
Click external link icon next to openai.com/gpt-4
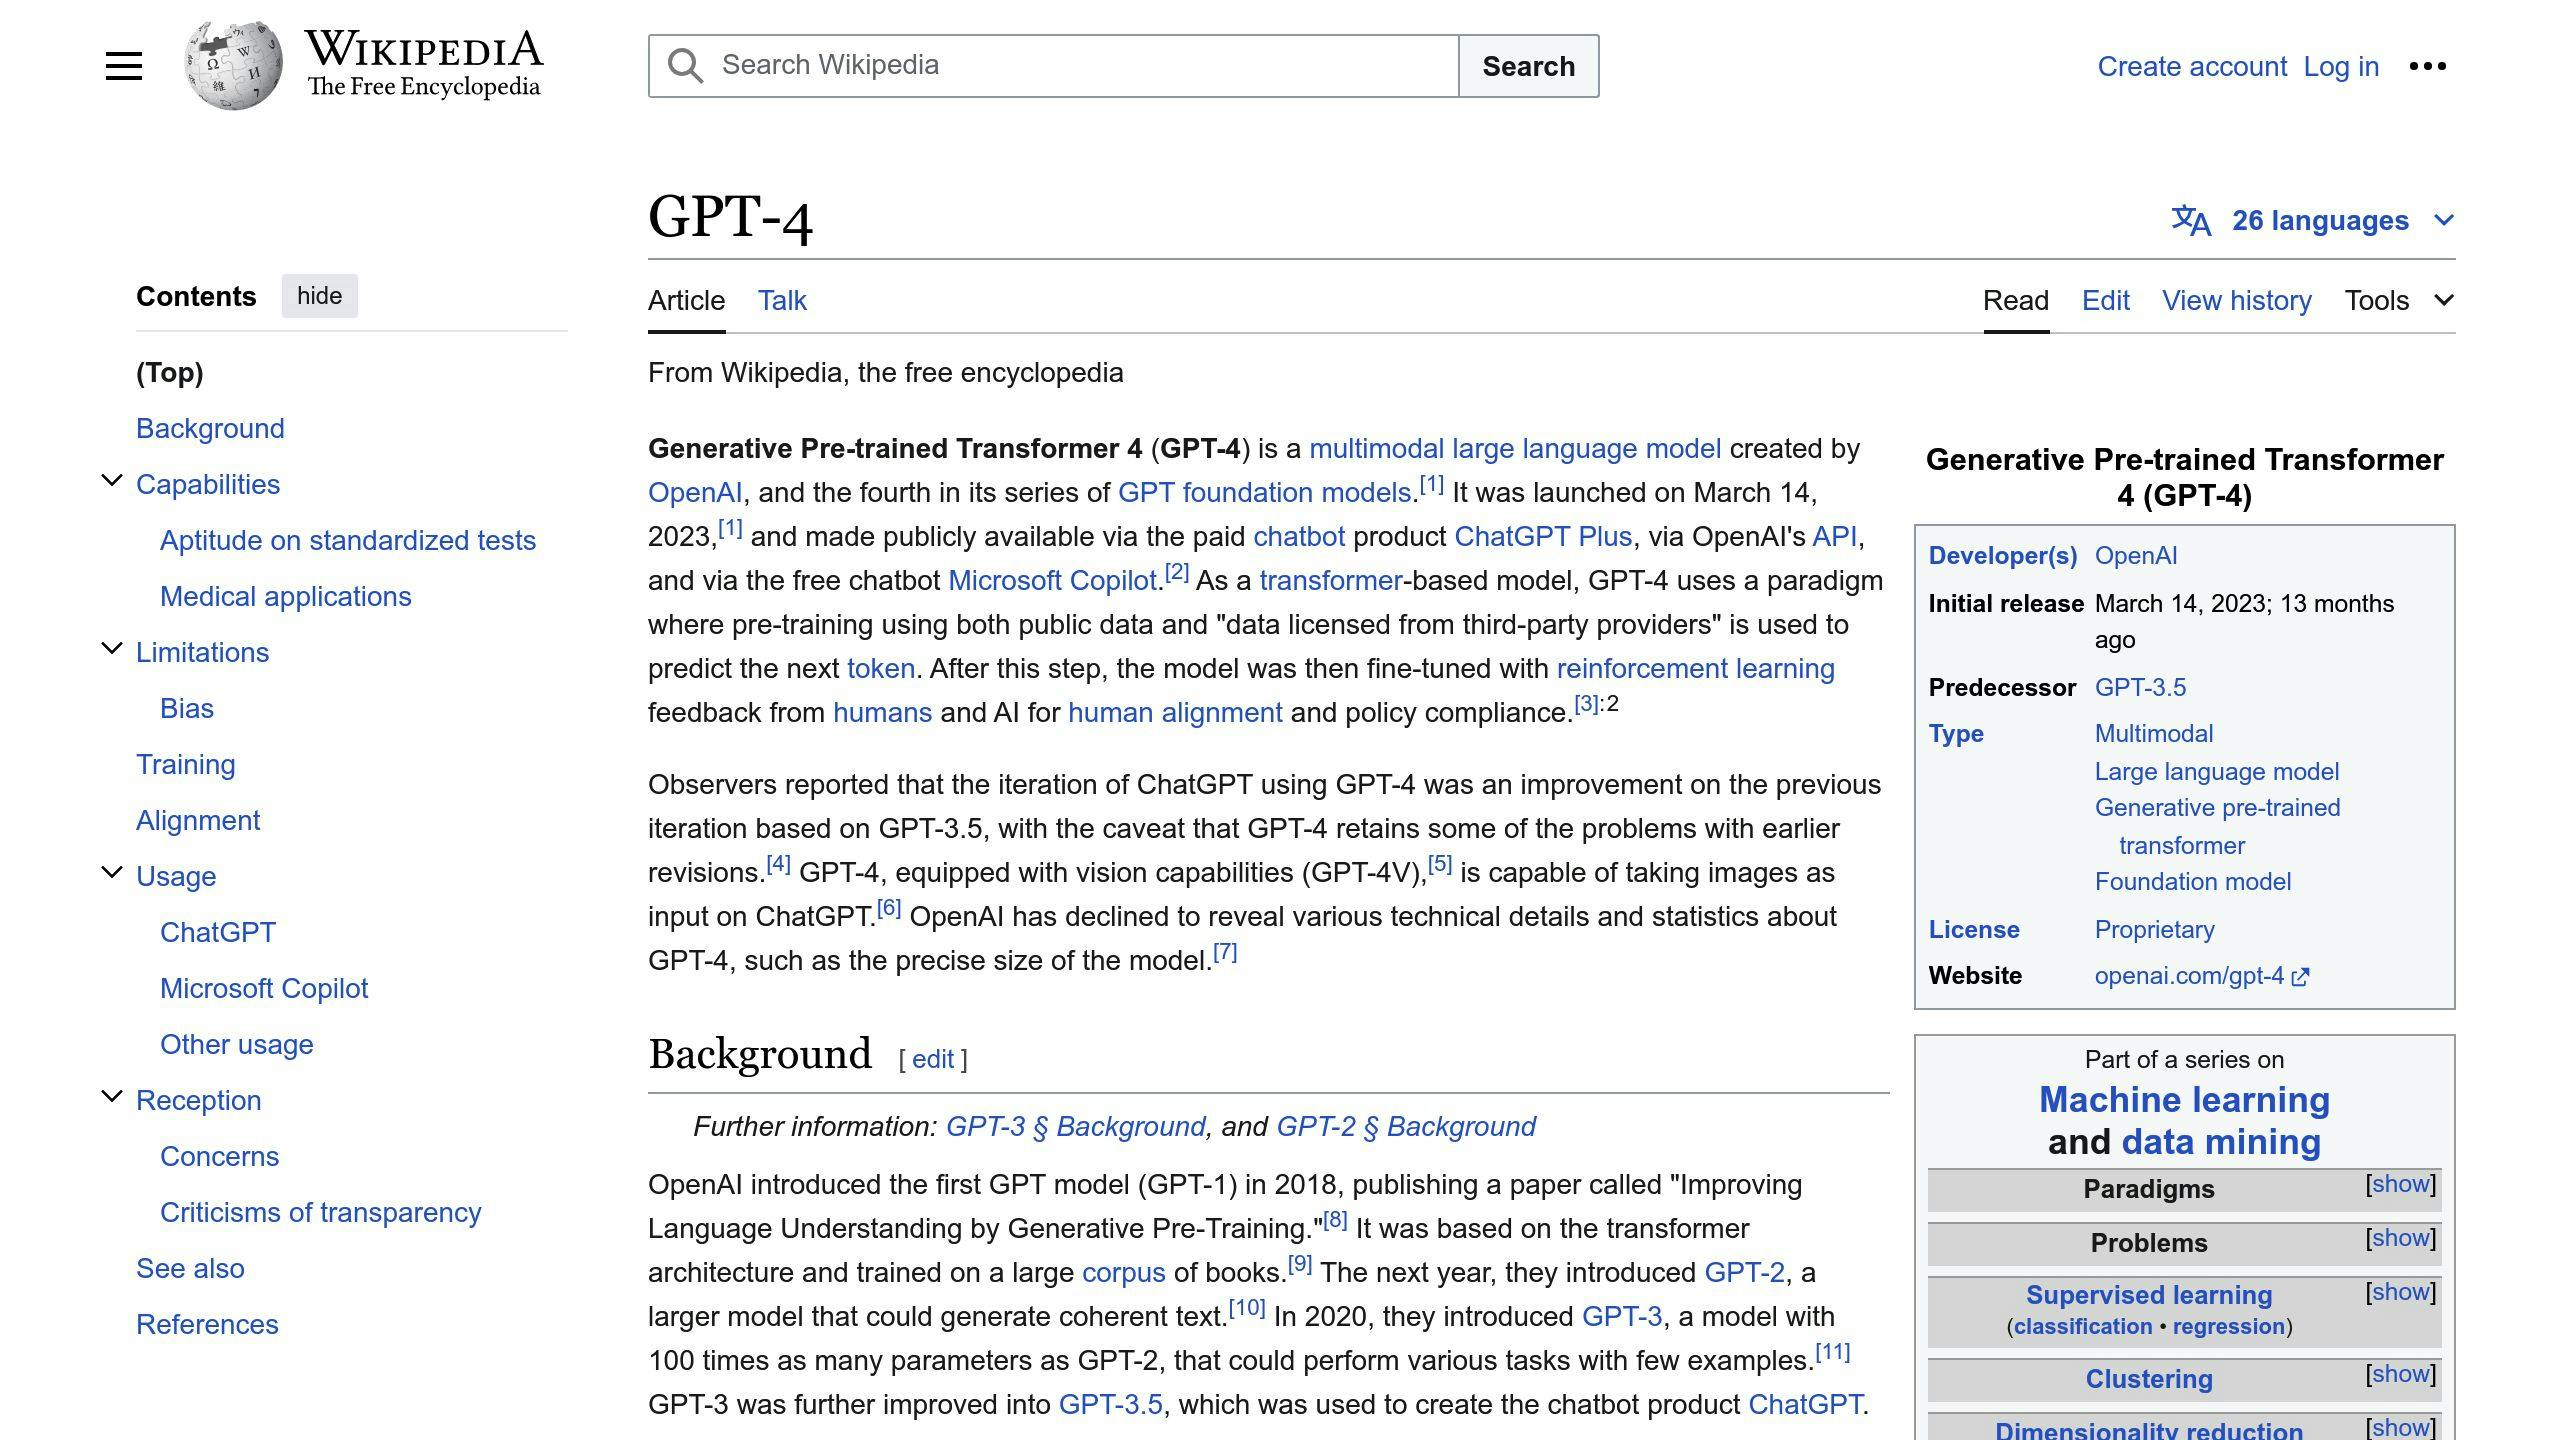point(2300,977)
